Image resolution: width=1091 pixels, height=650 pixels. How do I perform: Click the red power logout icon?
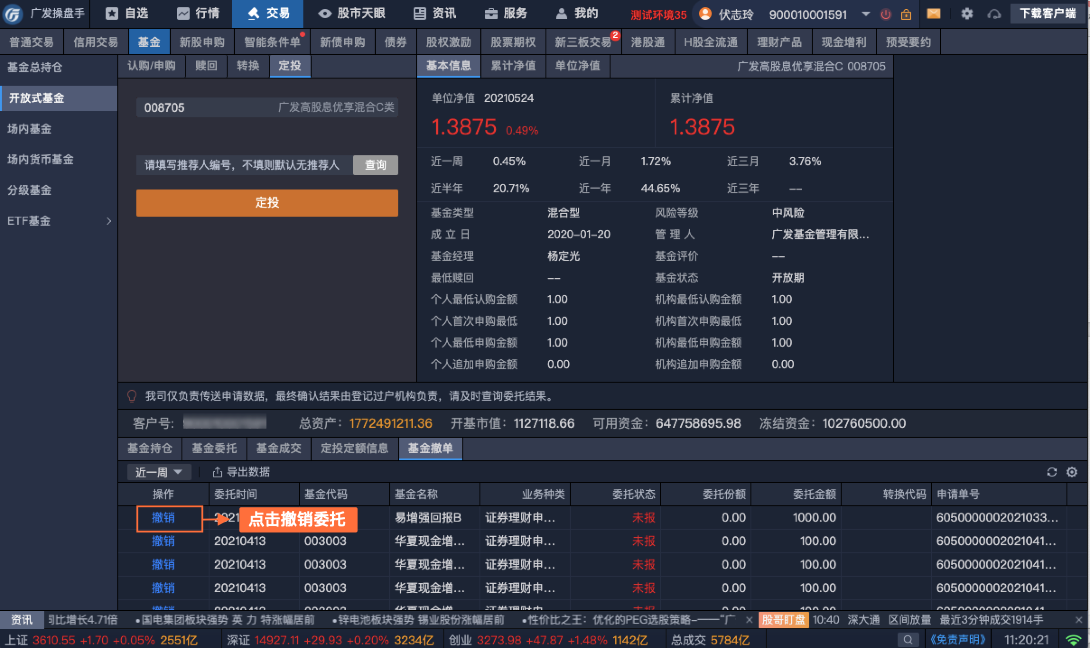(886, 14)
